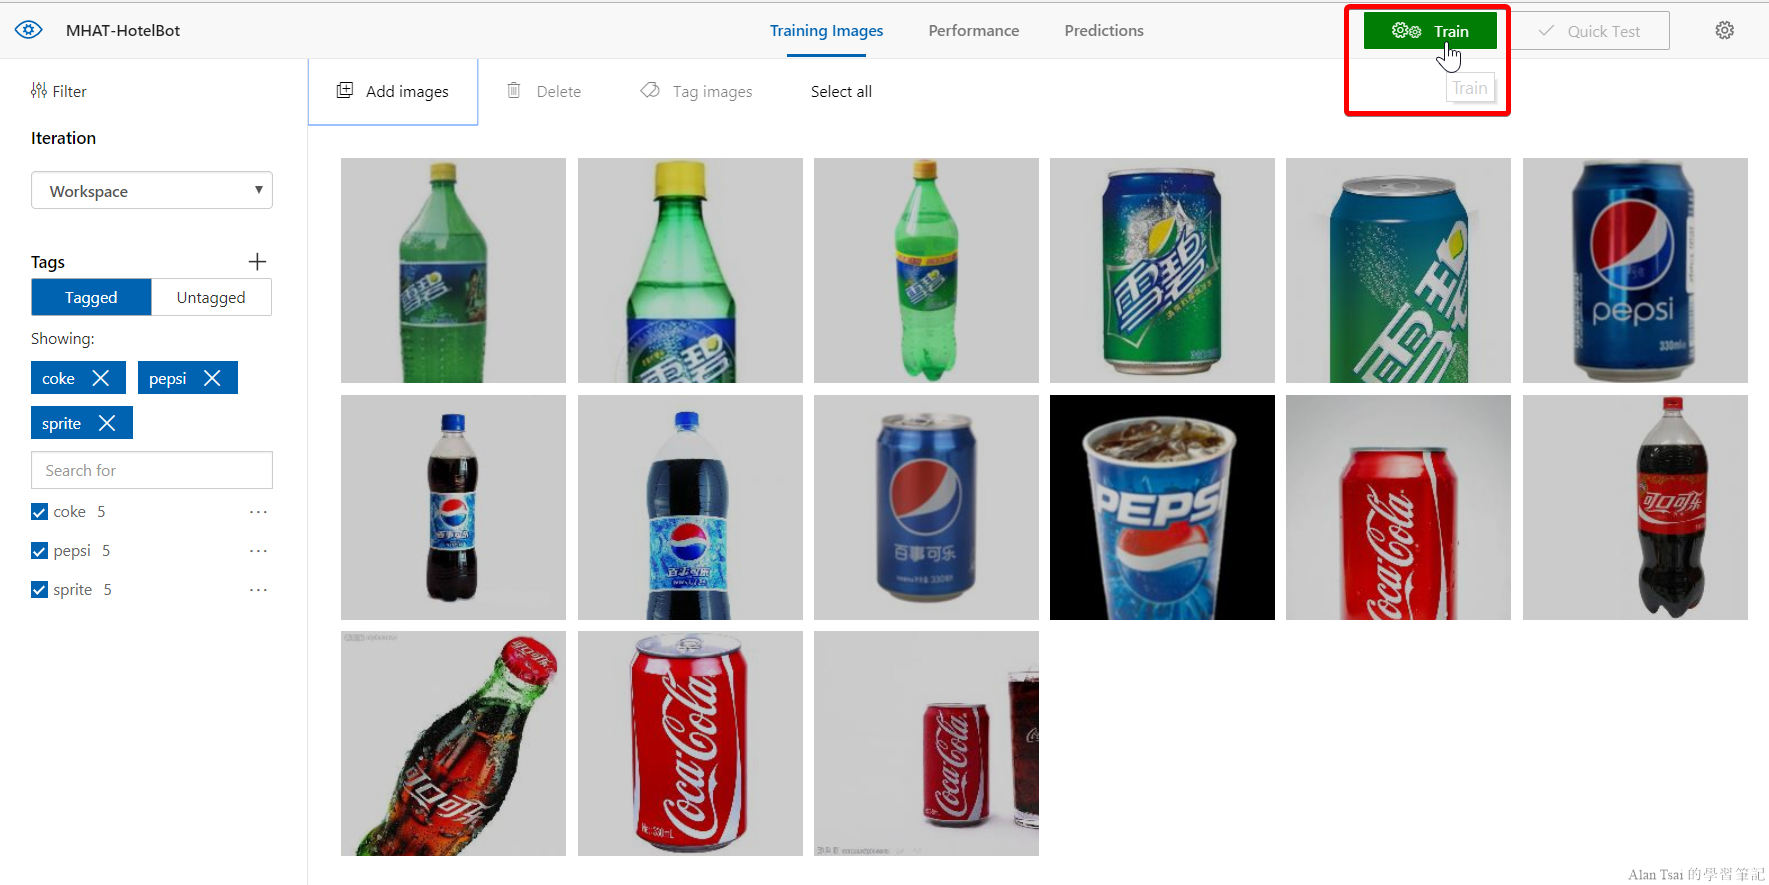The image size is (1769, 885).
Task: Select the pepsi can with English logo
Action: point(1635,270)
